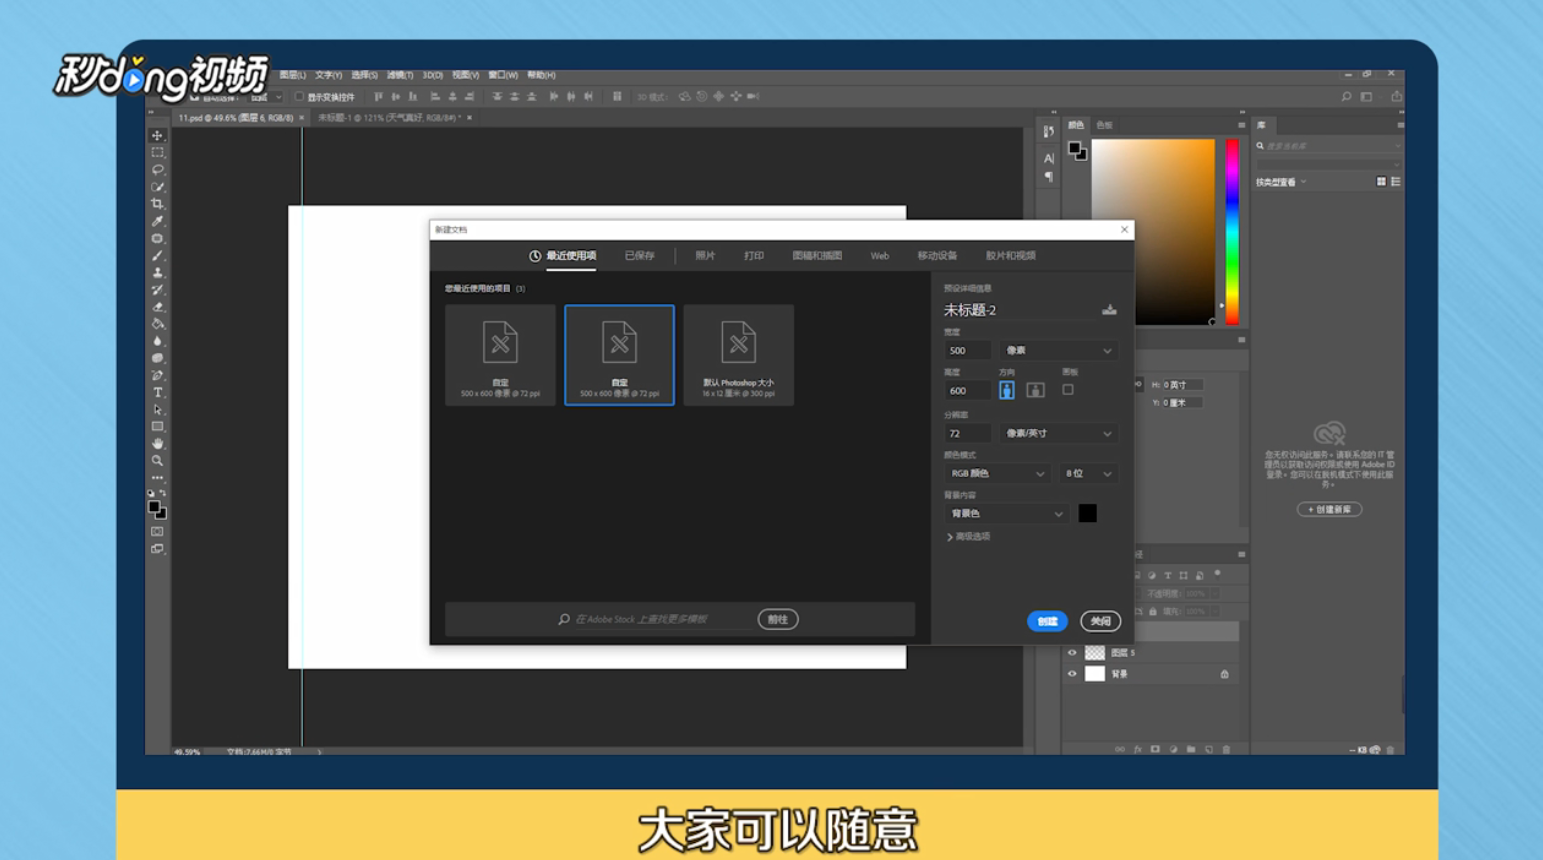Choose landscape orientation in new document dialog
The width and height of the screenshot is (1543, 860).
(x=1035, y=390)
